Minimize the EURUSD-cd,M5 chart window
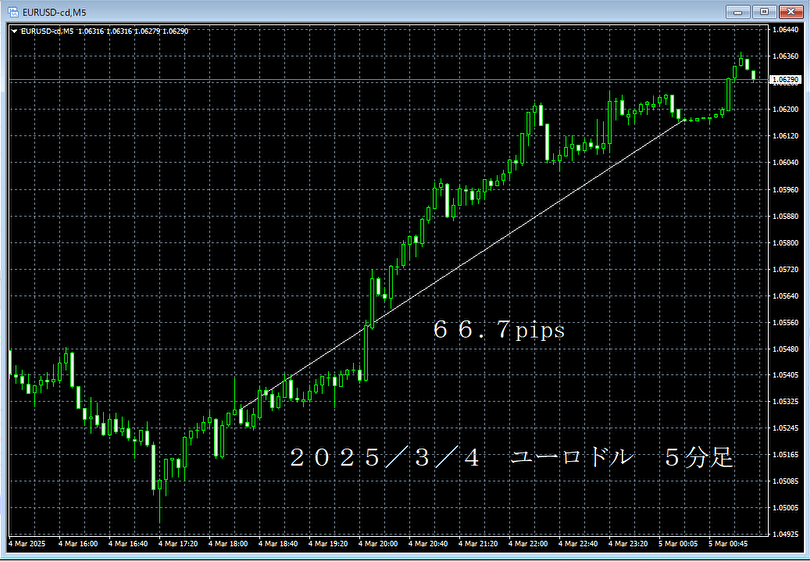 point(741,11)
